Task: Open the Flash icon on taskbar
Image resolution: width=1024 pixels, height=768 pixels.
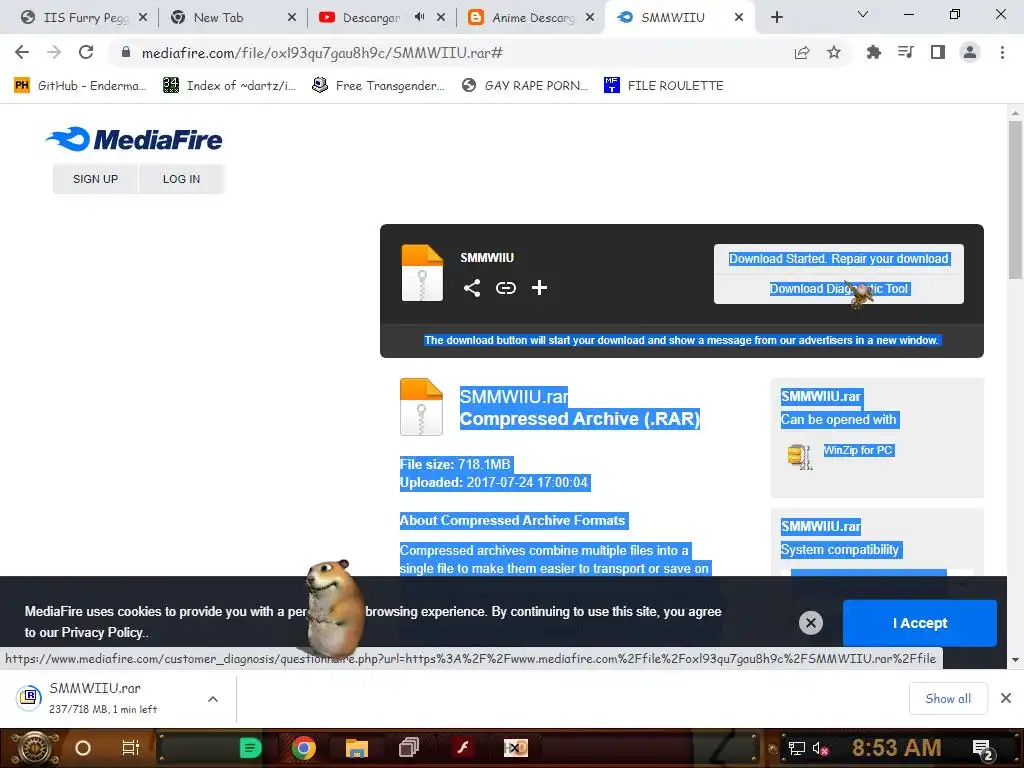Action: coord(462,748)
